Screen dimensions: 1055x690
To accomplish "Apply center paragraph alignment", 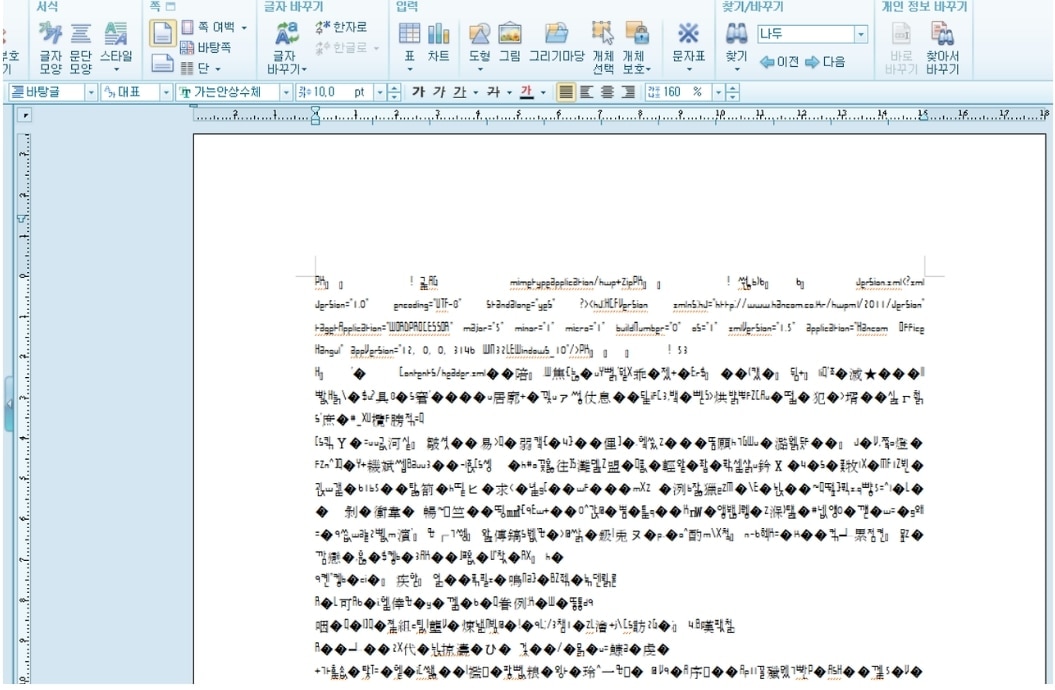I will pos(608,92).
